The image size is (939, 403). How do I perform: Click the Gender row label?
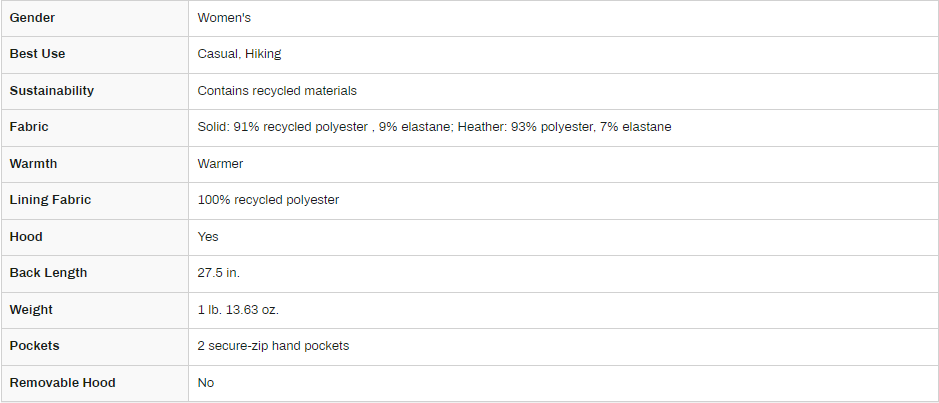pos(32,18)
